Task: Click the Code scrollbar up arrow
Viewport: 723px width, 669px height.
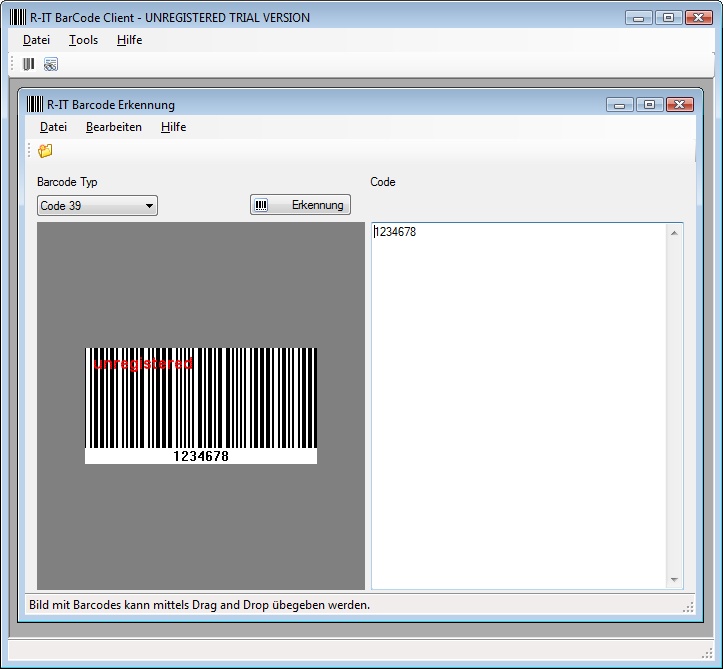Action: point(674,233)
